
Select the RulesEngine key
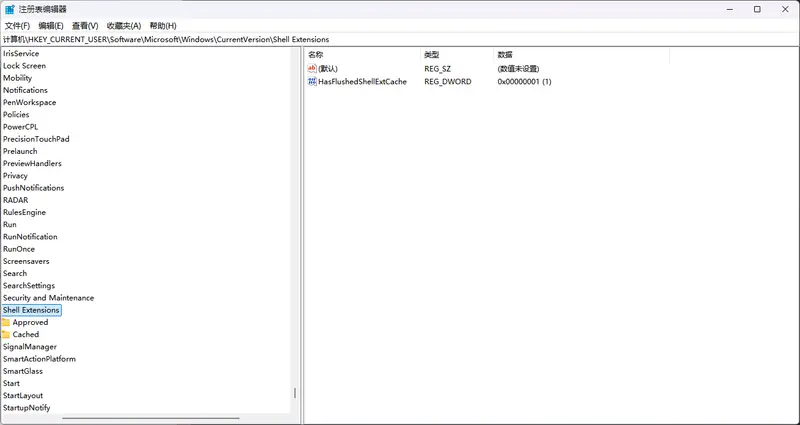(24, 213)
